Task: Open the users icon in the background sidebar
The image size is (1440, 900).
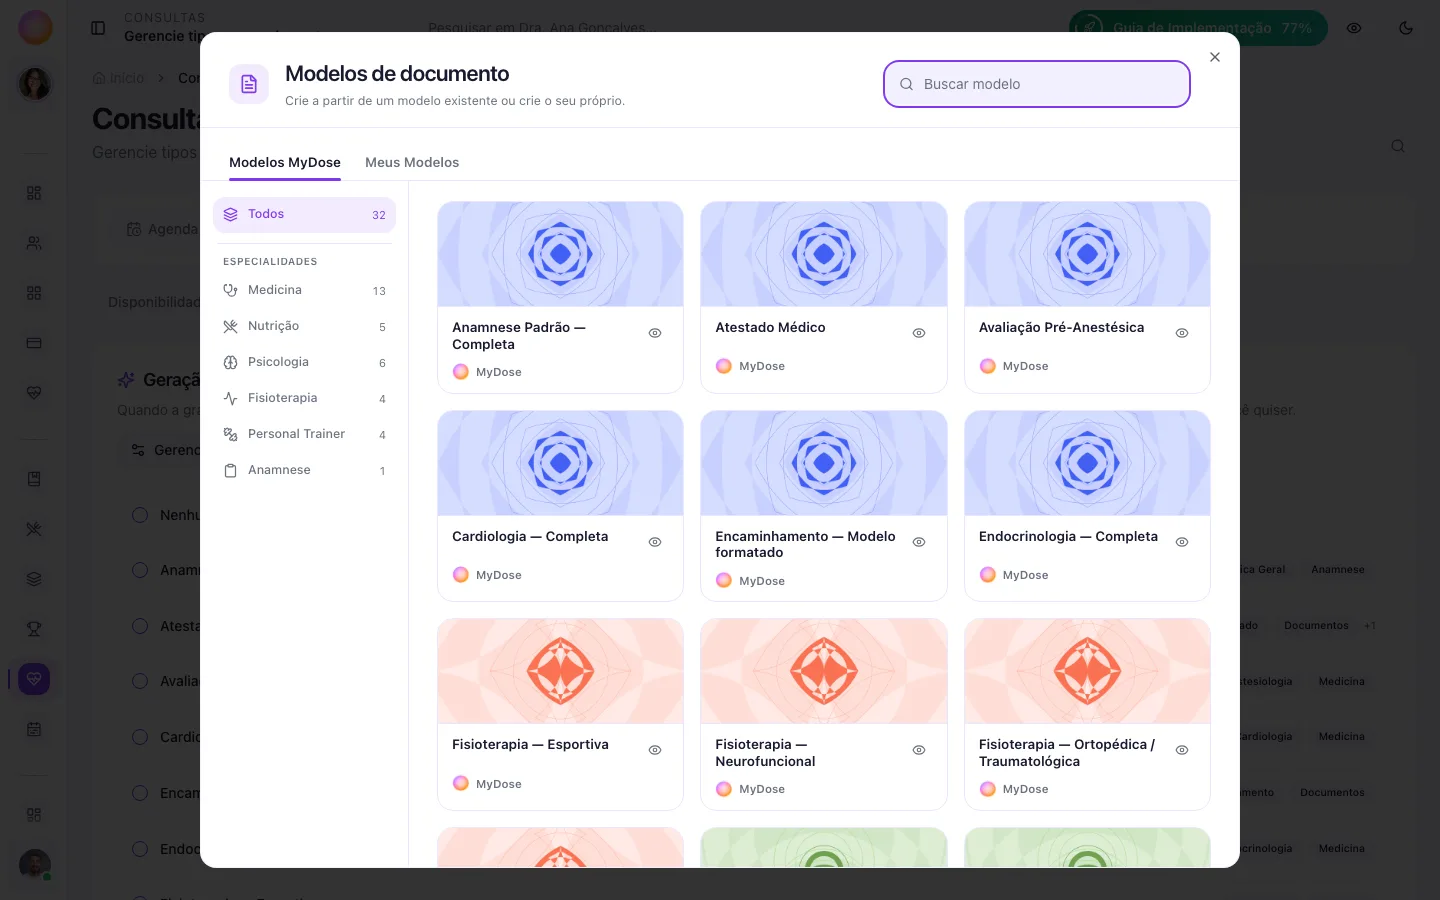Action: click(x=34, y=243)
